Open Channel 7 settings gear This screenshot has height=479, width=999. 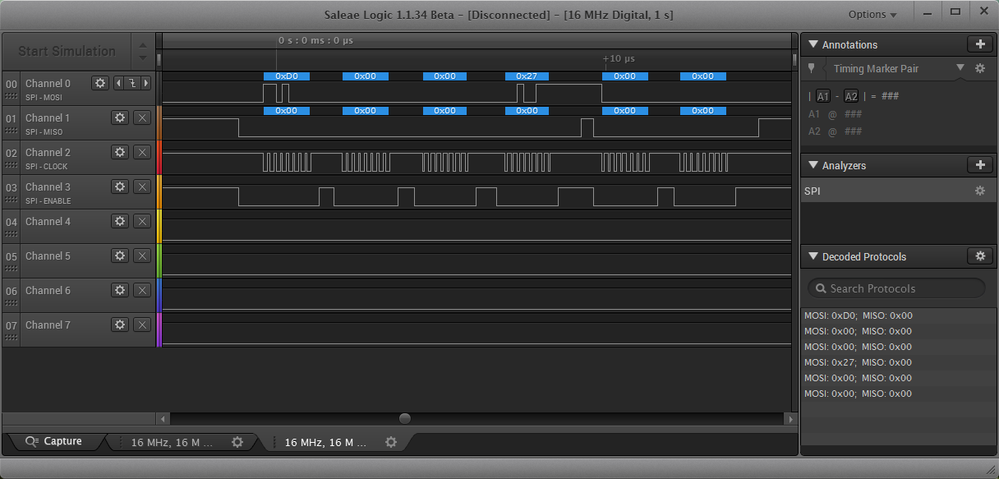120,324
